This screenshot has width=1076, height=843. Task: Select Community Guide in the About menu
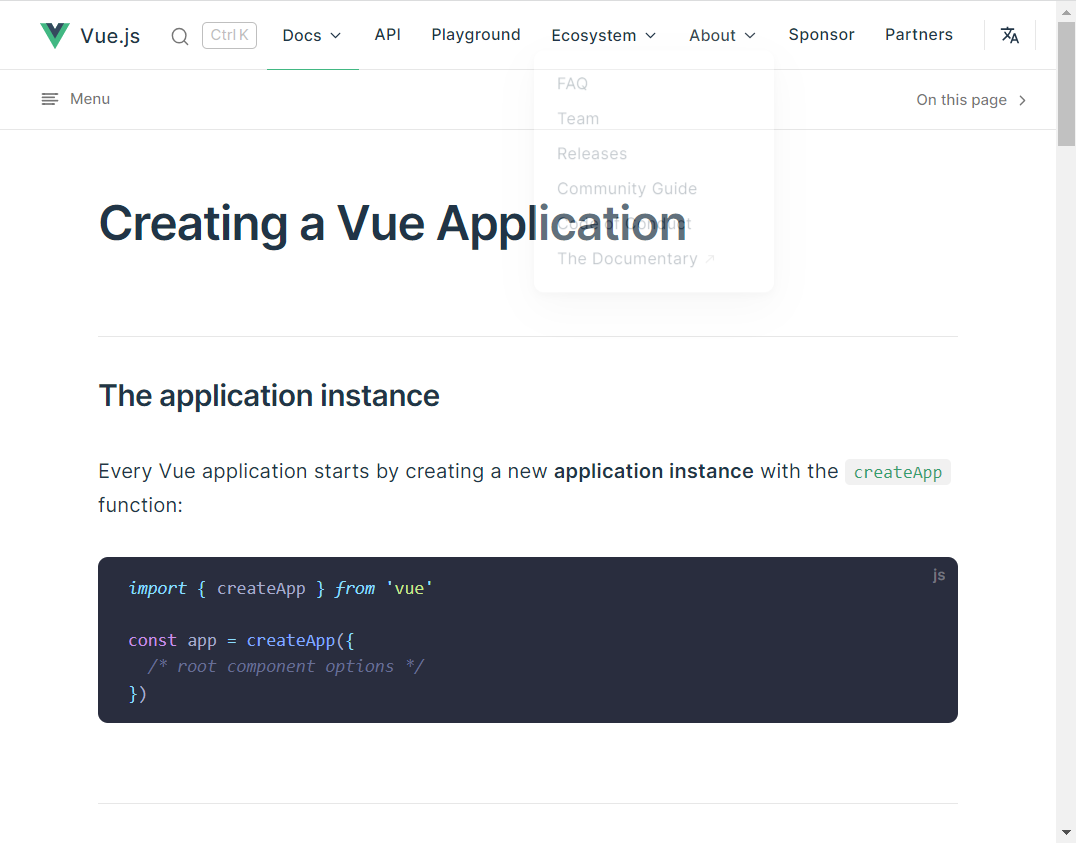coord(627,189)
